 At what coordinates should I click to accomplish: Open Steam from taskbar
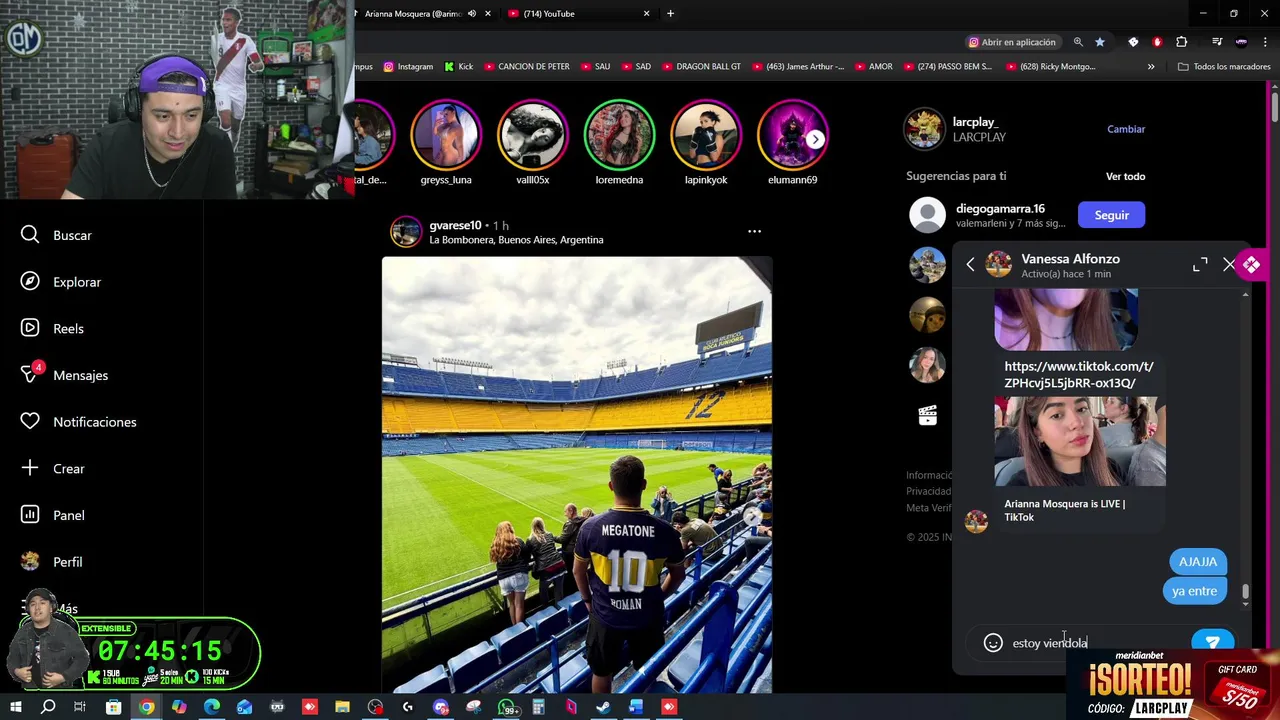point(603,707)
